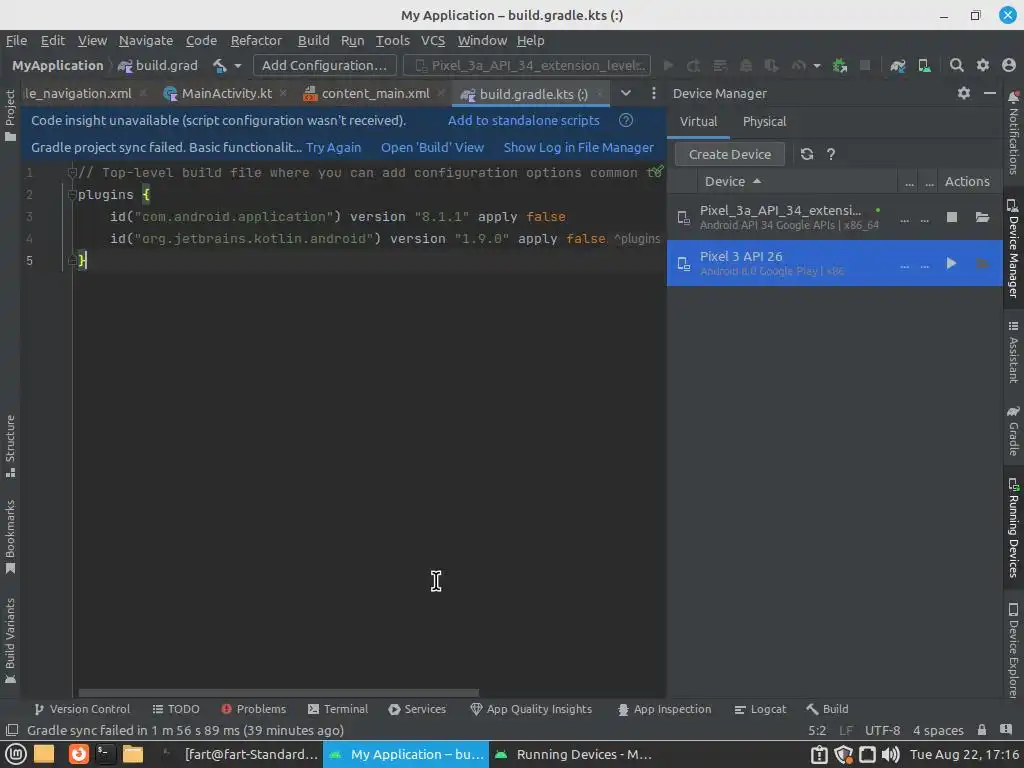Open the Services tool window

tap(417, 709)
